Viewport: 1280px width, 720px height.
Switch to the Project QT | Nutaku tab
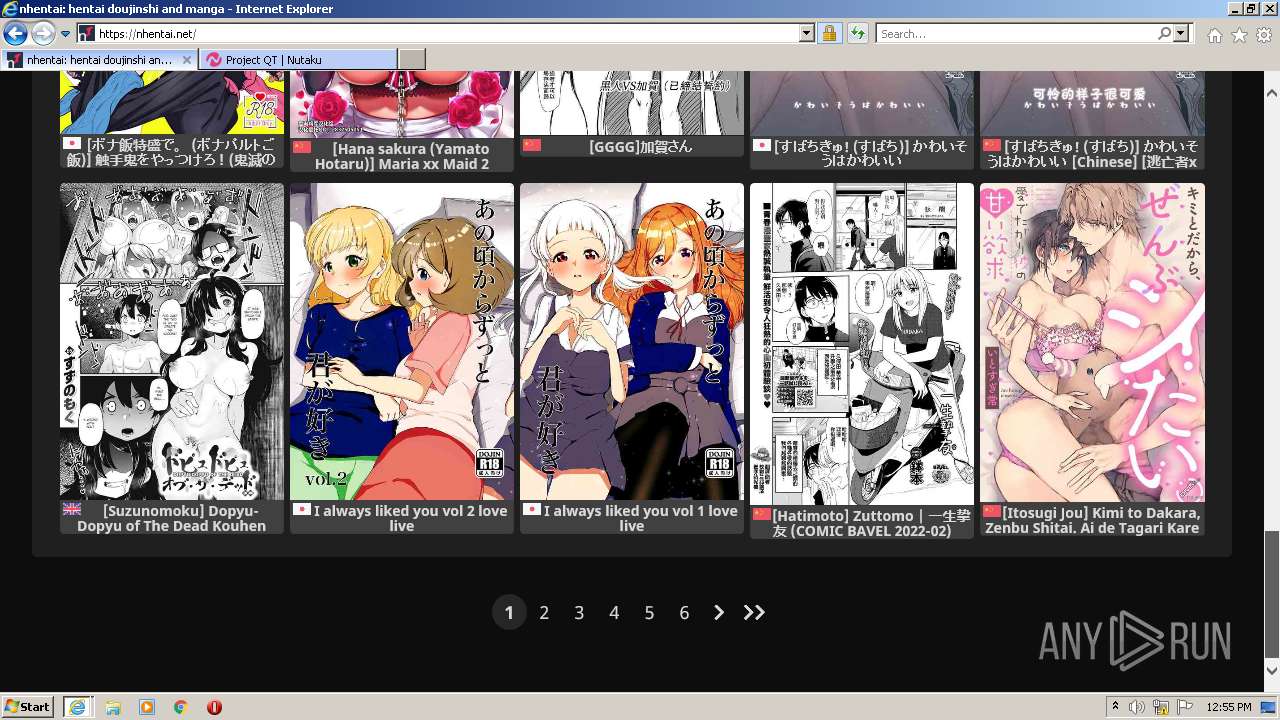point(298,60)
